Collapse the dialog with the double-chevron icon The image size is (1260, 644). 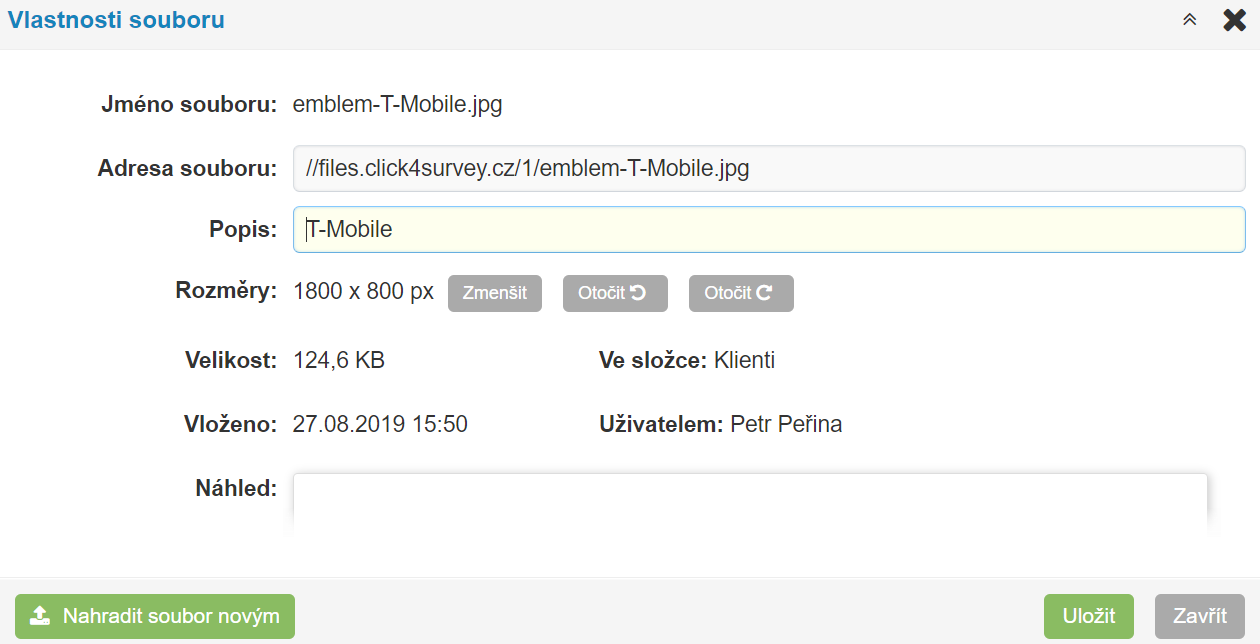[x=1190, y=20]
